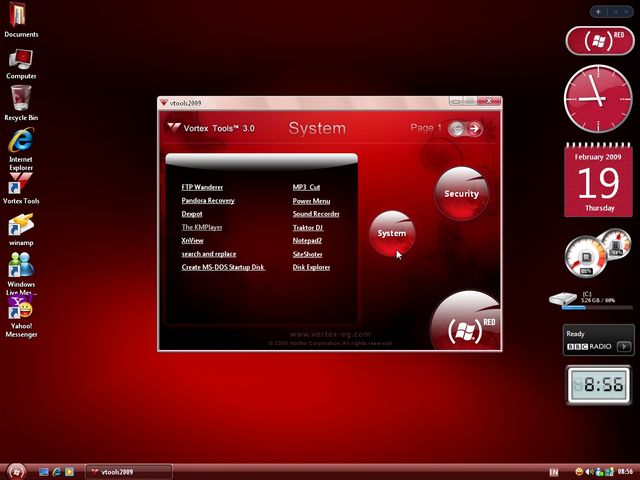Click the Create MS-DOS Startup Disk link
This screenshot has height=480, width=640.
[223, 267]
